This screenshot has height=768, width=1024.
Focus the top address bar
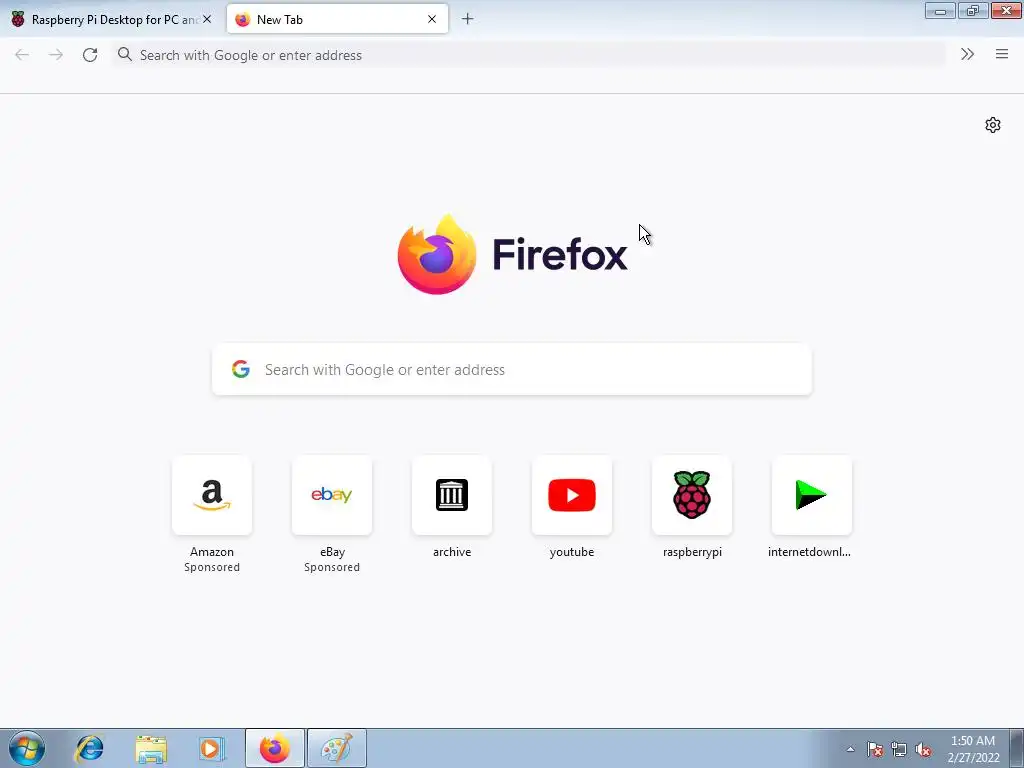(x=529, y=55)
